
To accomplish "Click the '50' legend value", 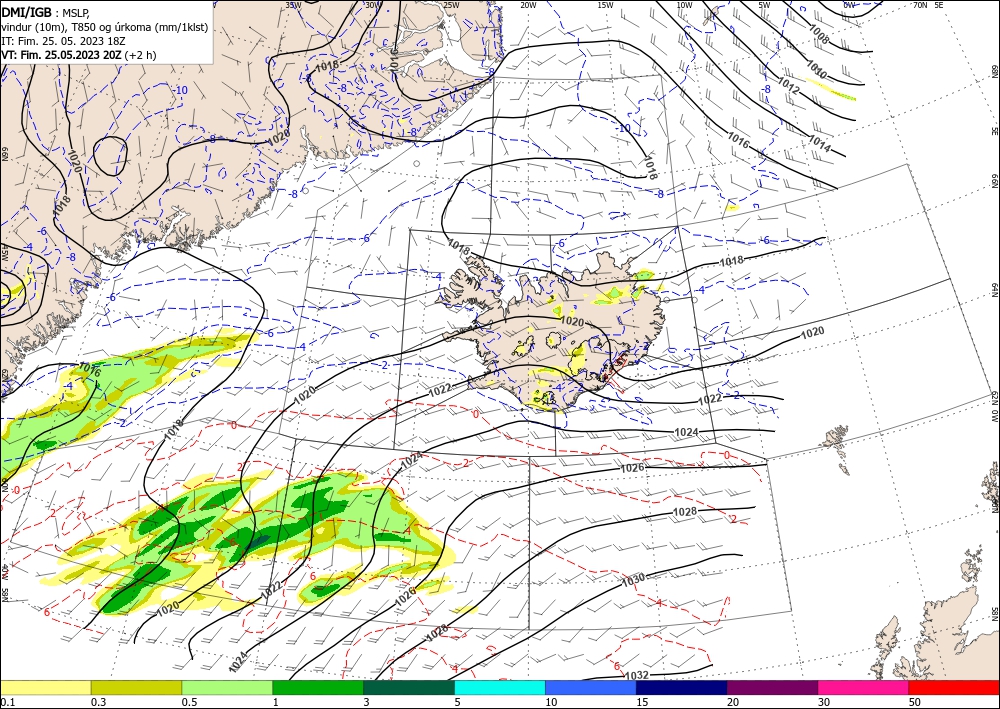I will (x=915, y=702).
